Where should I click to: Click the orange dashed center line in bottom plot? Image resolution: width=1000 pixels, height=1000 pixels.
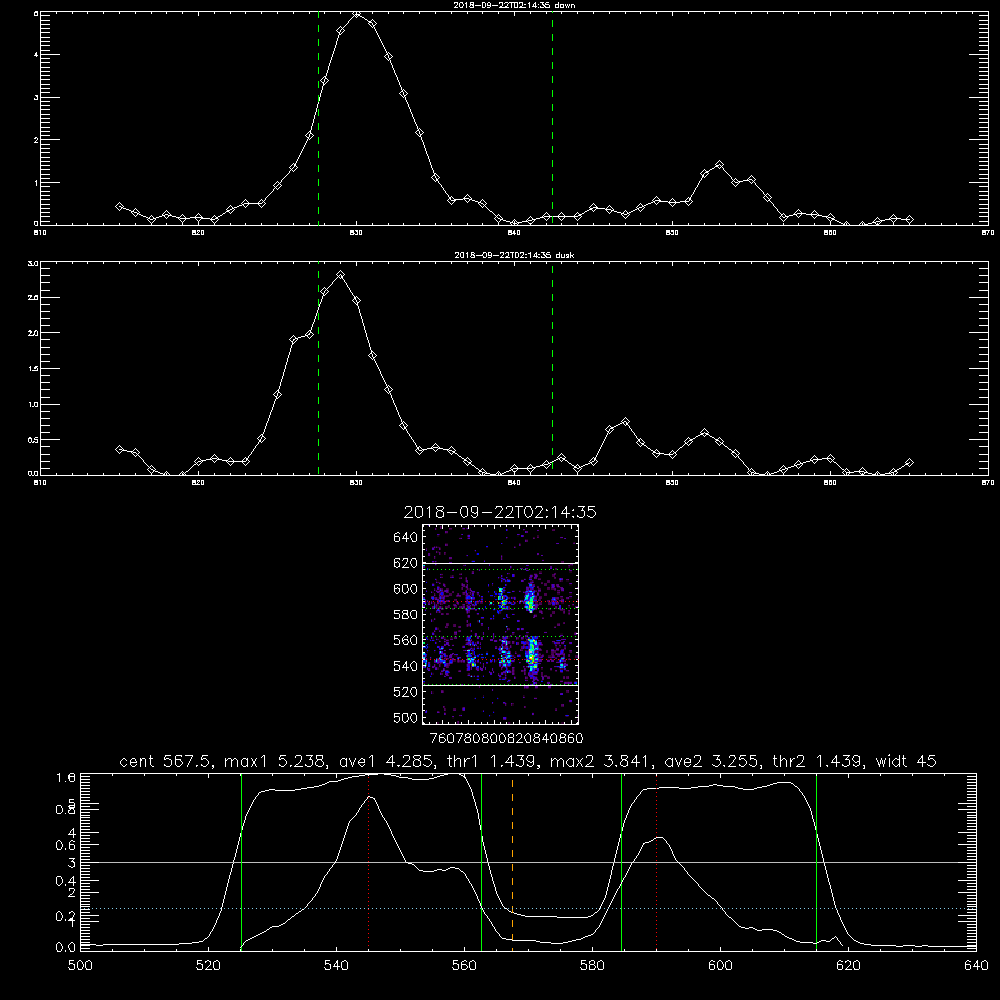[512, 862]
